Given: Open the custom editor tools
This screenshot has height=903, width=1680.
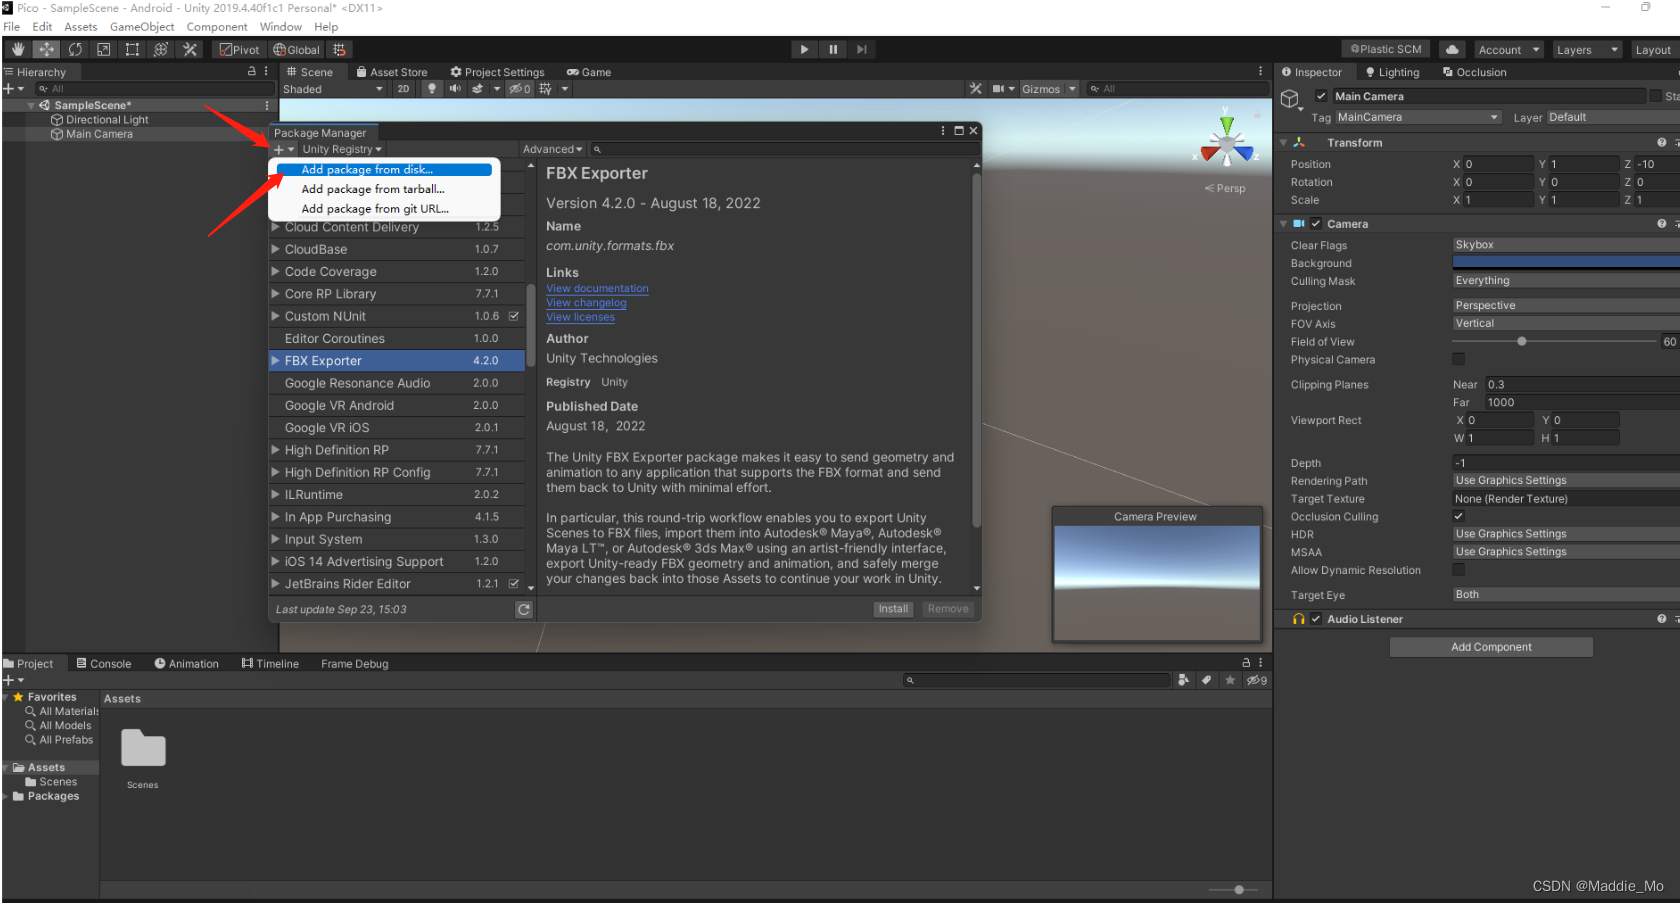Looking at the screenshot, I should tap(189, 49).
